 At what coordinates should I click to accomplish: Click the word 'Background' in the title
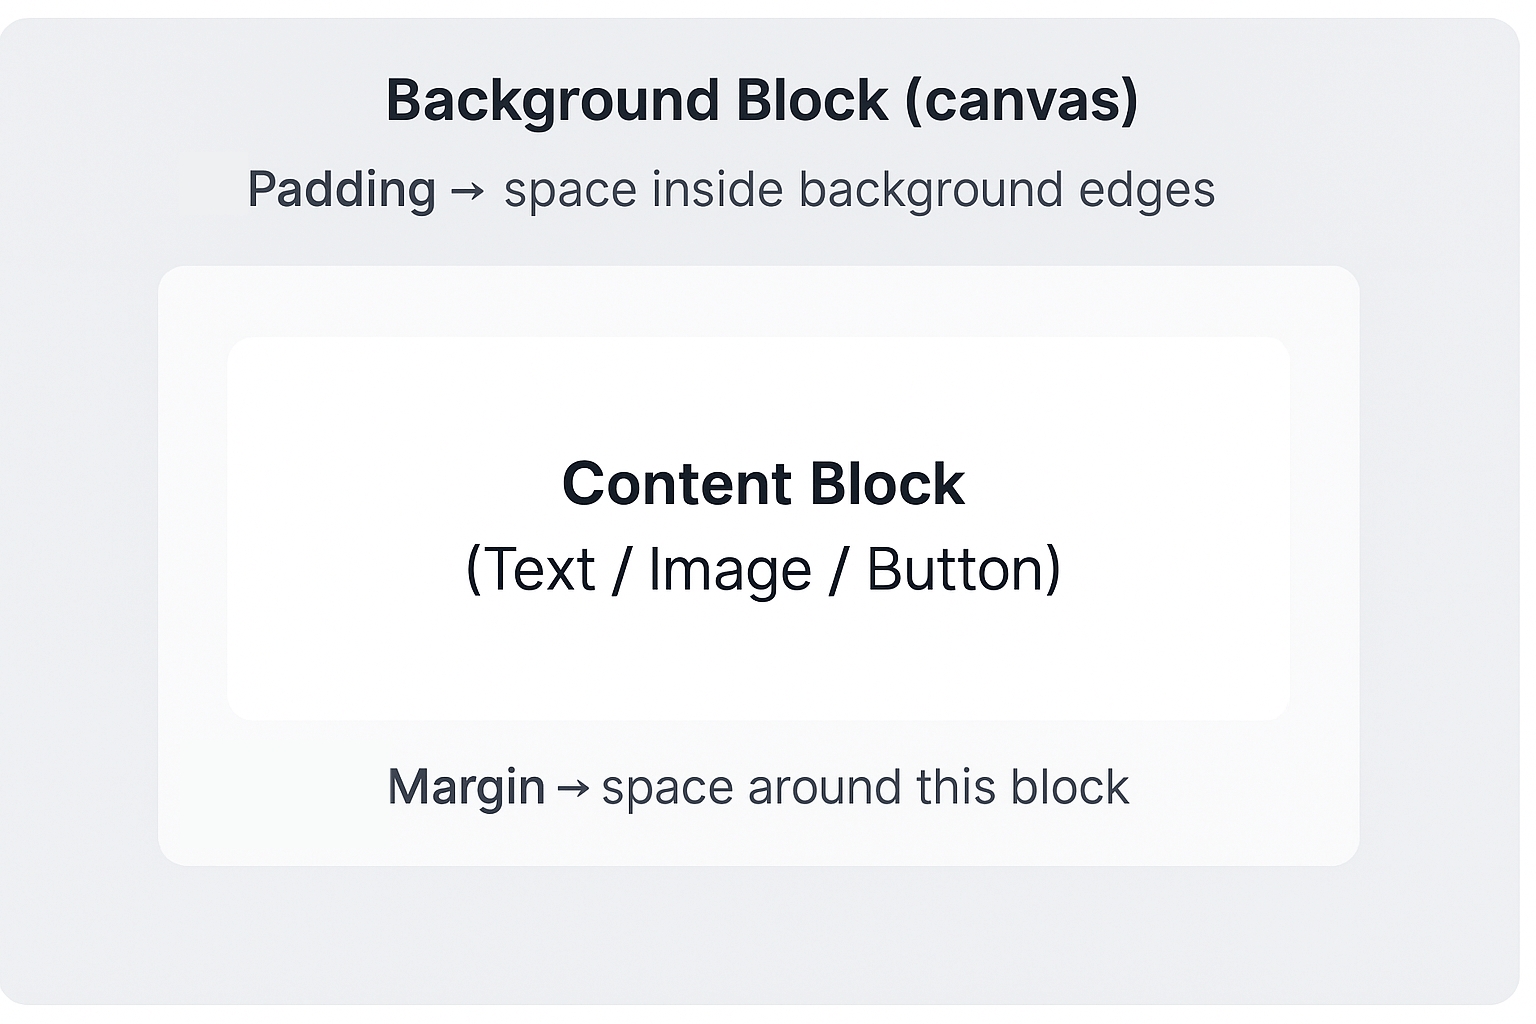(x=553, y=101)
